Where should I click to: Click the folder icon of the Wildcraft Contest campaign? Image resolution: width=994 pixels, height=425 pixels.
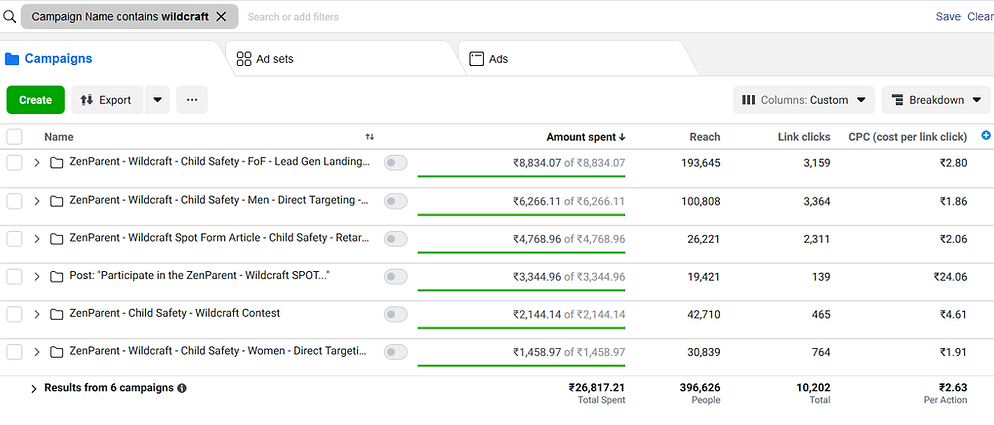tap(57, 314)
